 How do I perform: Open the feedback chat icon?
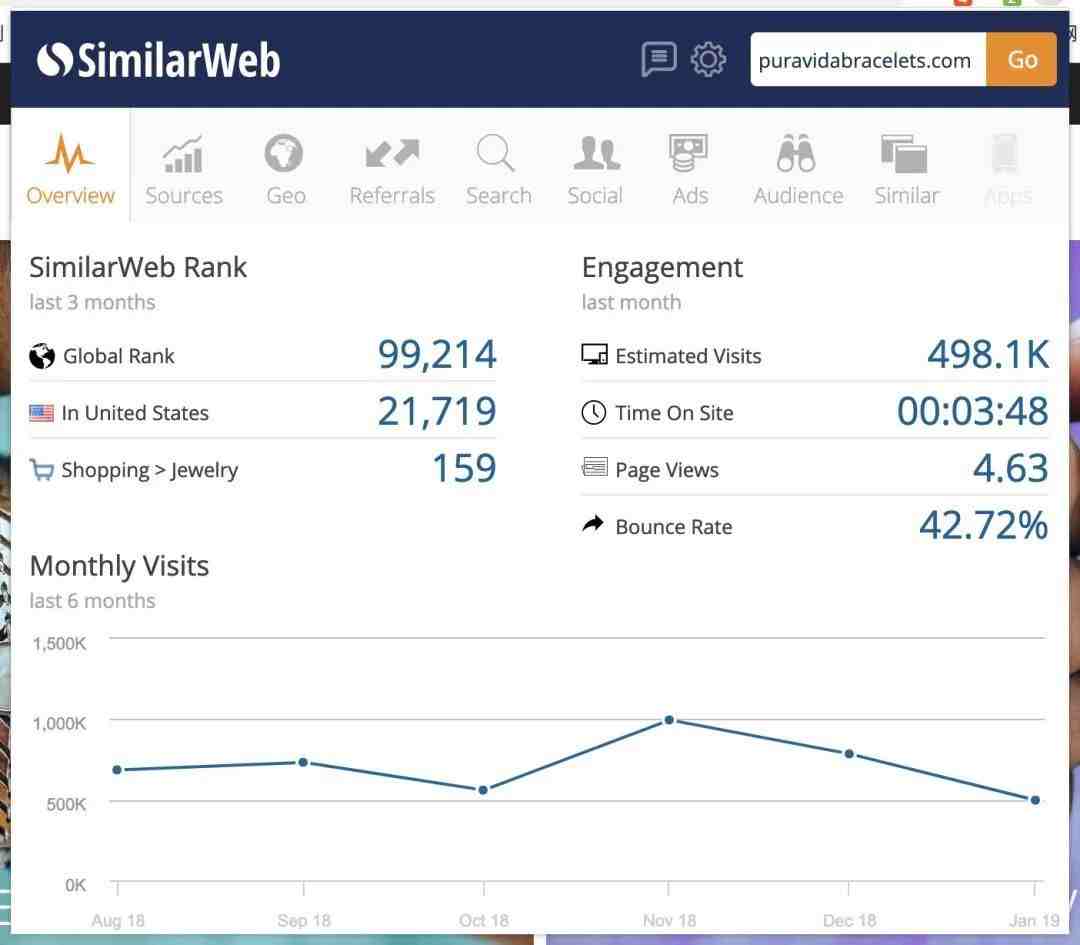[658, 59]
